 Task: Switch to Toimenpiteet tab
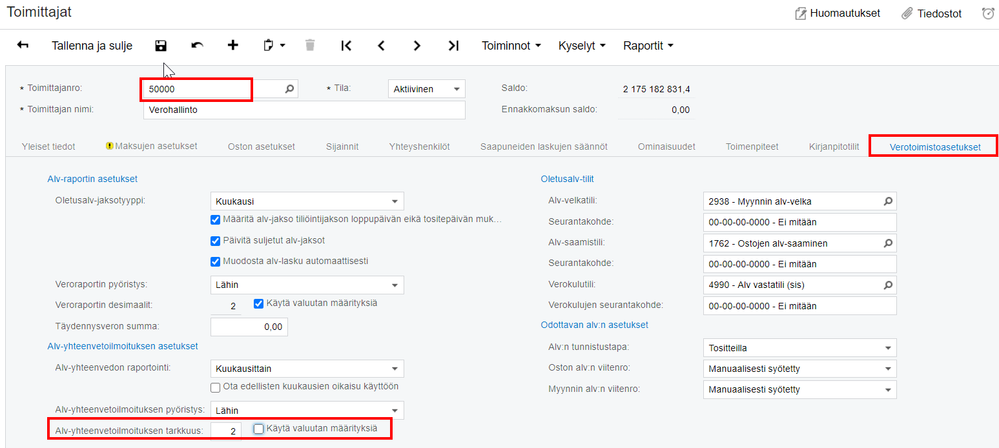(x=752, y=147)
